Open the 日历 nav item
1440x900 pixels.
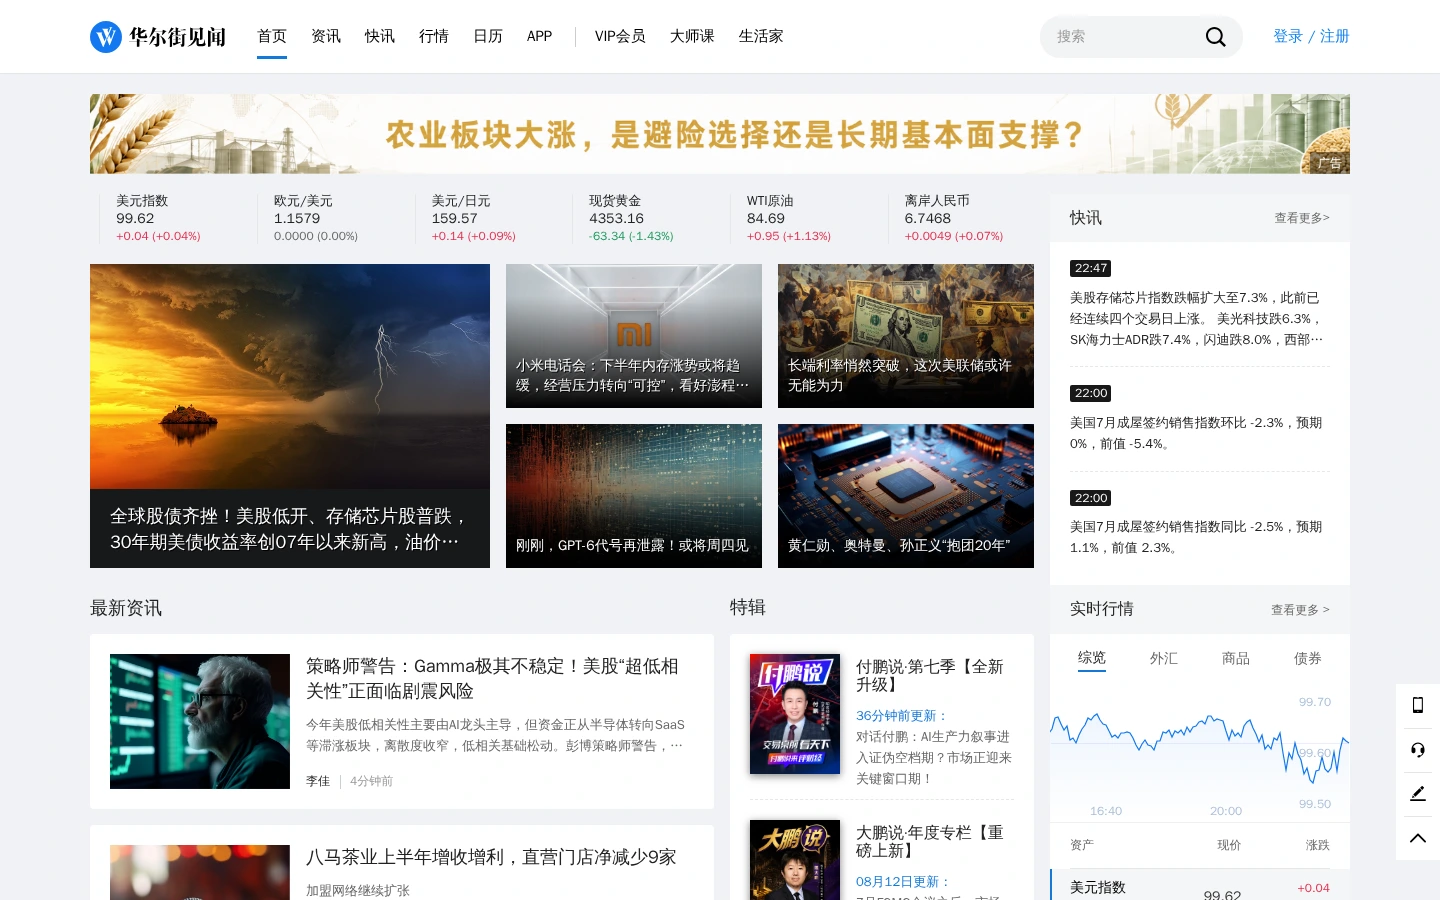pyautogui.click(x=488, y=36)
